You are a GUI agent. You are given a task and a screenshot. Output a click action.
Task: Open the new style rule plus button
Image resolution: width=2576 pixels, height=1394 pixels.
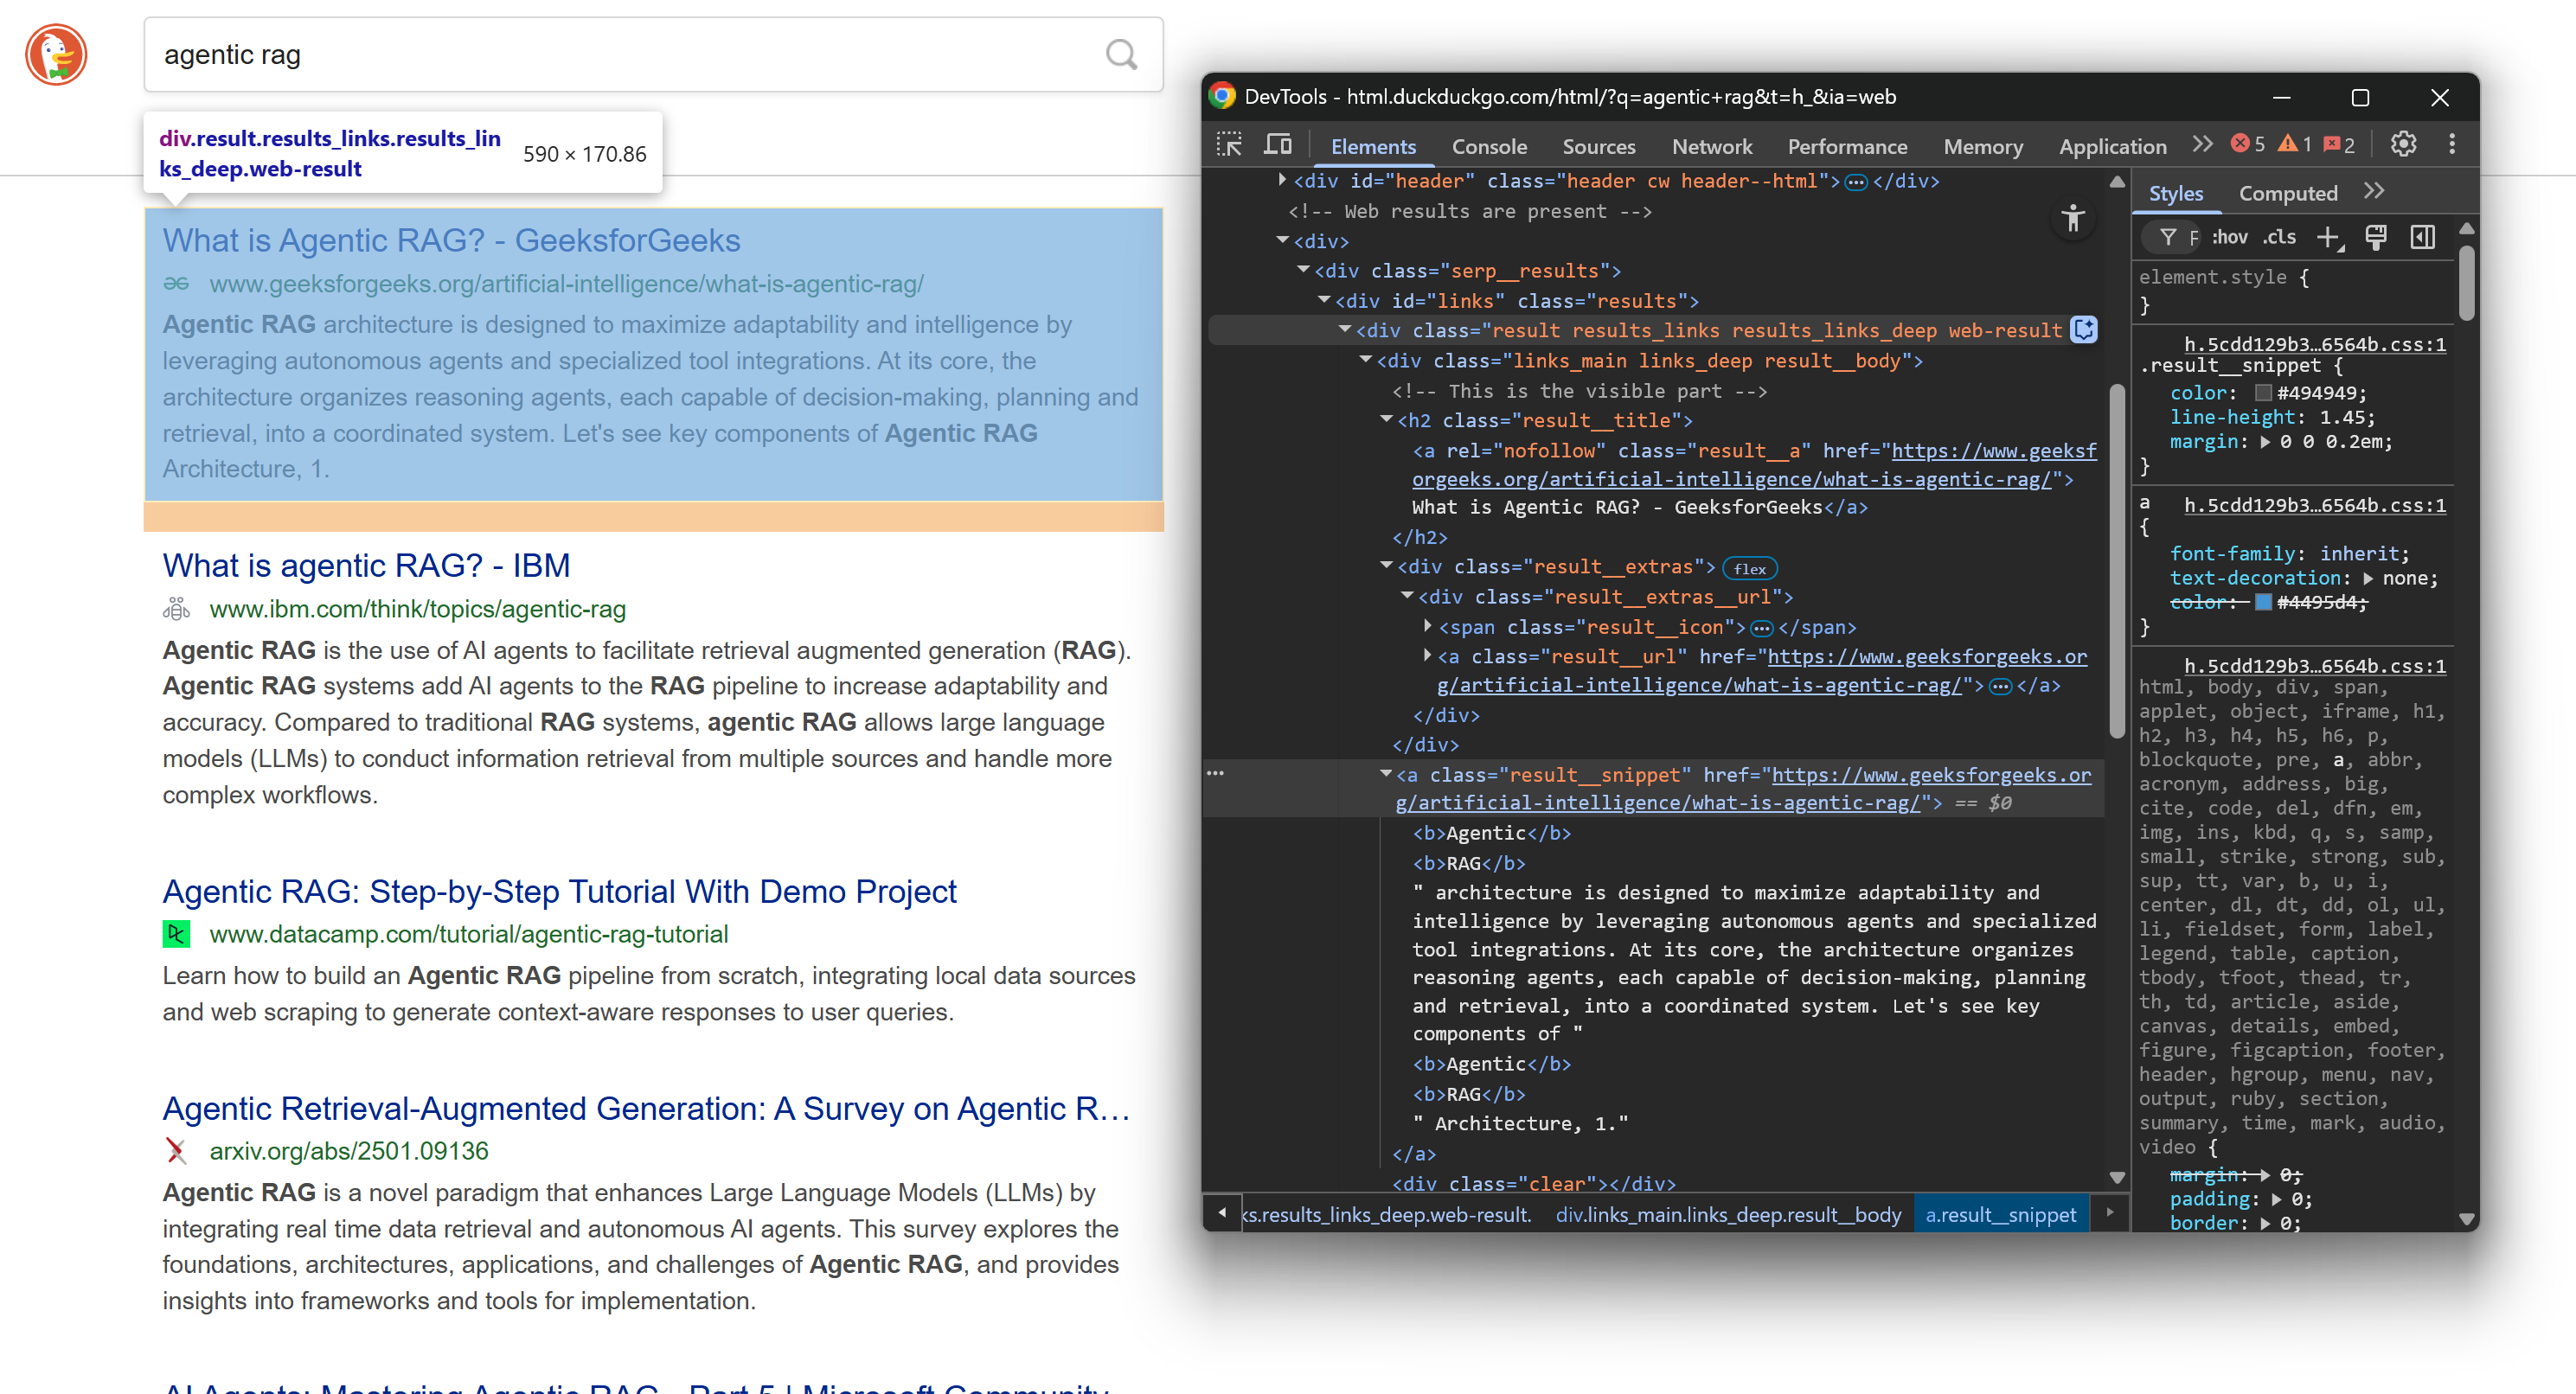point(2330,237)
